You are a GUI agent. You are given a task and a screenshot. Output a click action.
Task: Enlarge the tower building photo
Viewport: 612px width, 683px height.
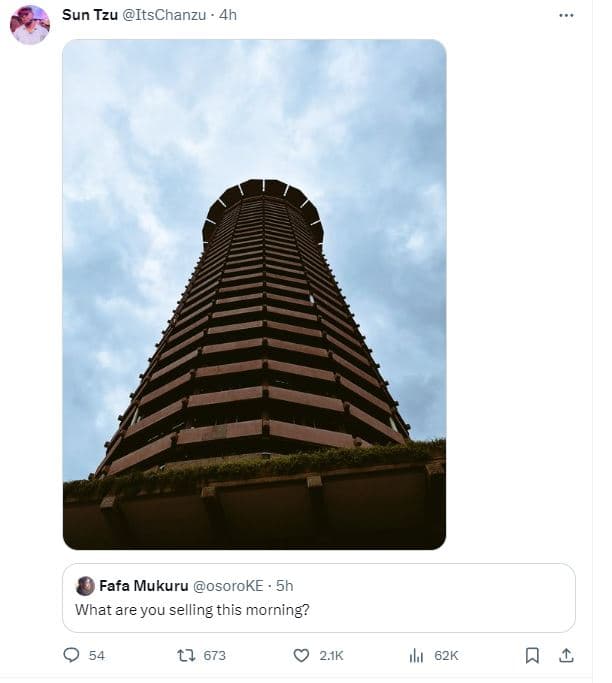pyautogui.click(x=254, y=294)
